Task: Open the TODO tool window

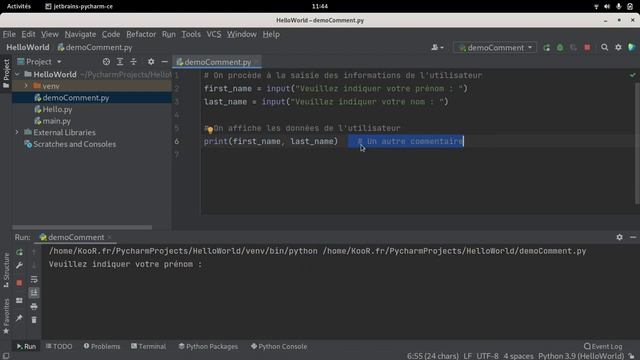Action: tap(59, 347)
